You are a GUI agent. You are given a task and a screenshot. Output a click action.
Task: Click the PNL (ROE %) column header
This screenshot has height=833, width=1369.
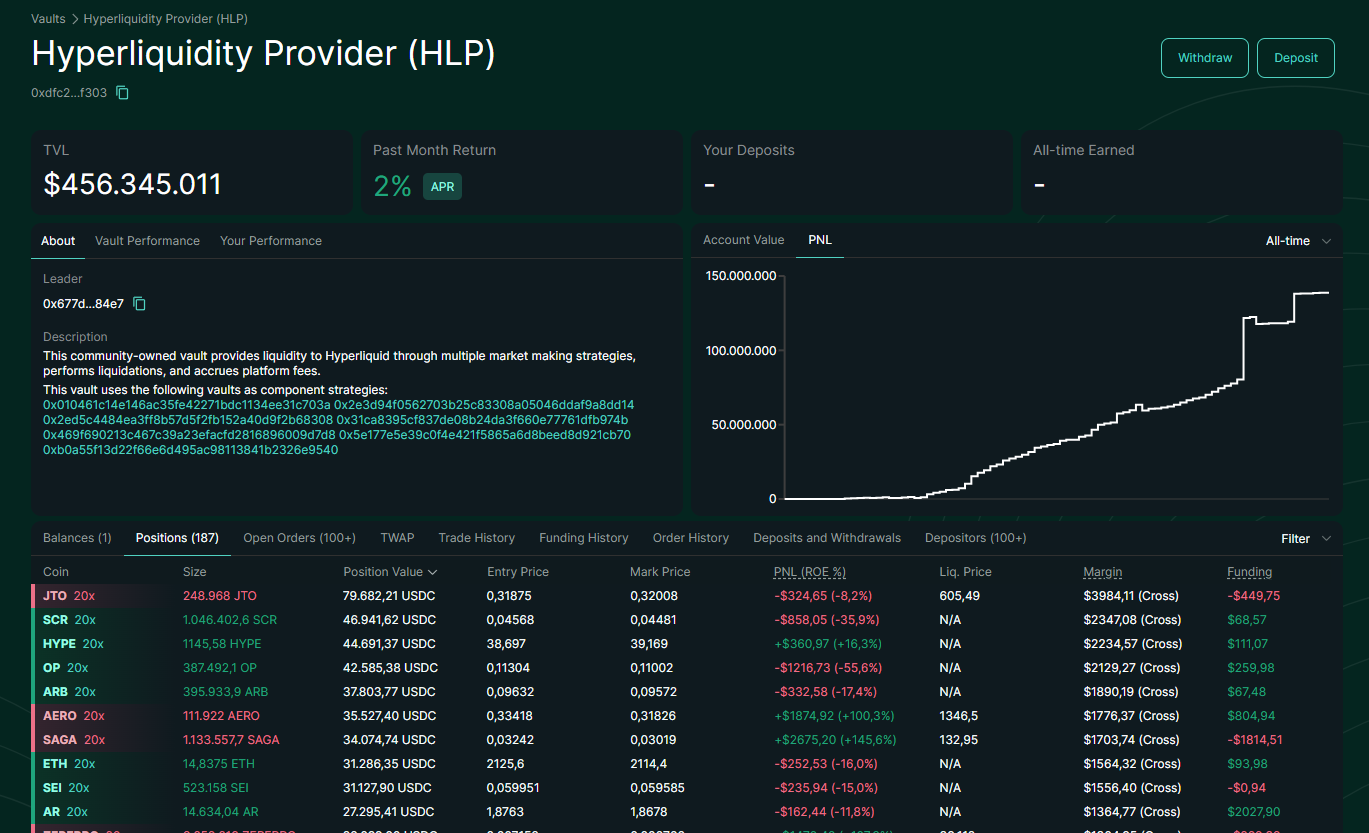(810, 572)
